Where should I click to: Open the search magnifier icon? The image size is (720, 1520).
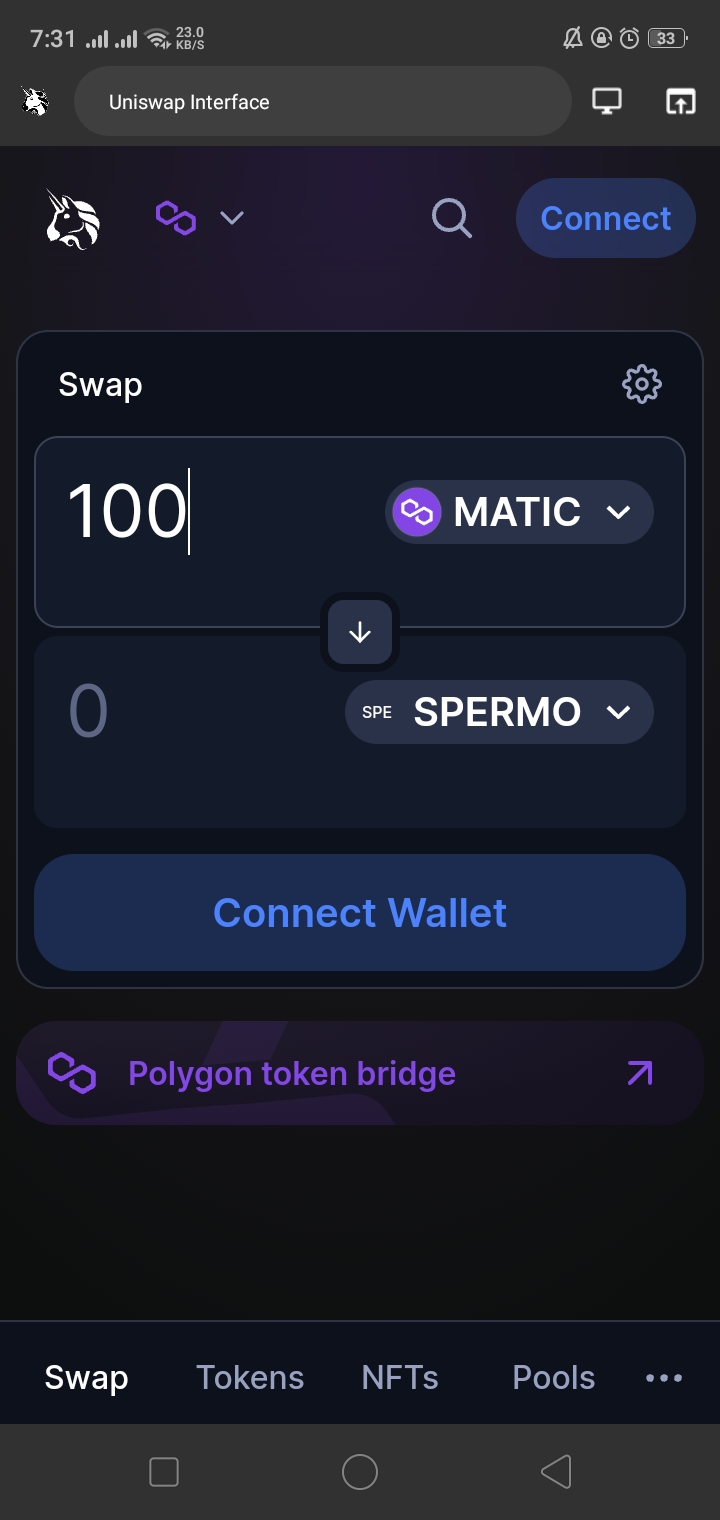[x=451, y=218]
